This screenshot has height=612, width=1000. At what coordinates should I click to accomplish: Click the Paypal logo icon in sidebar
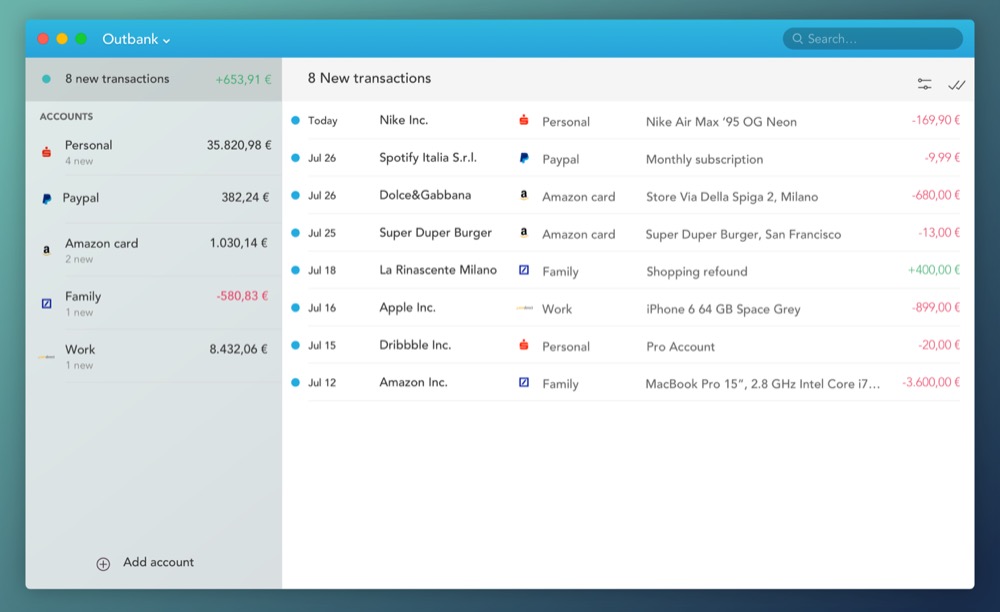(x=47, y=199)
